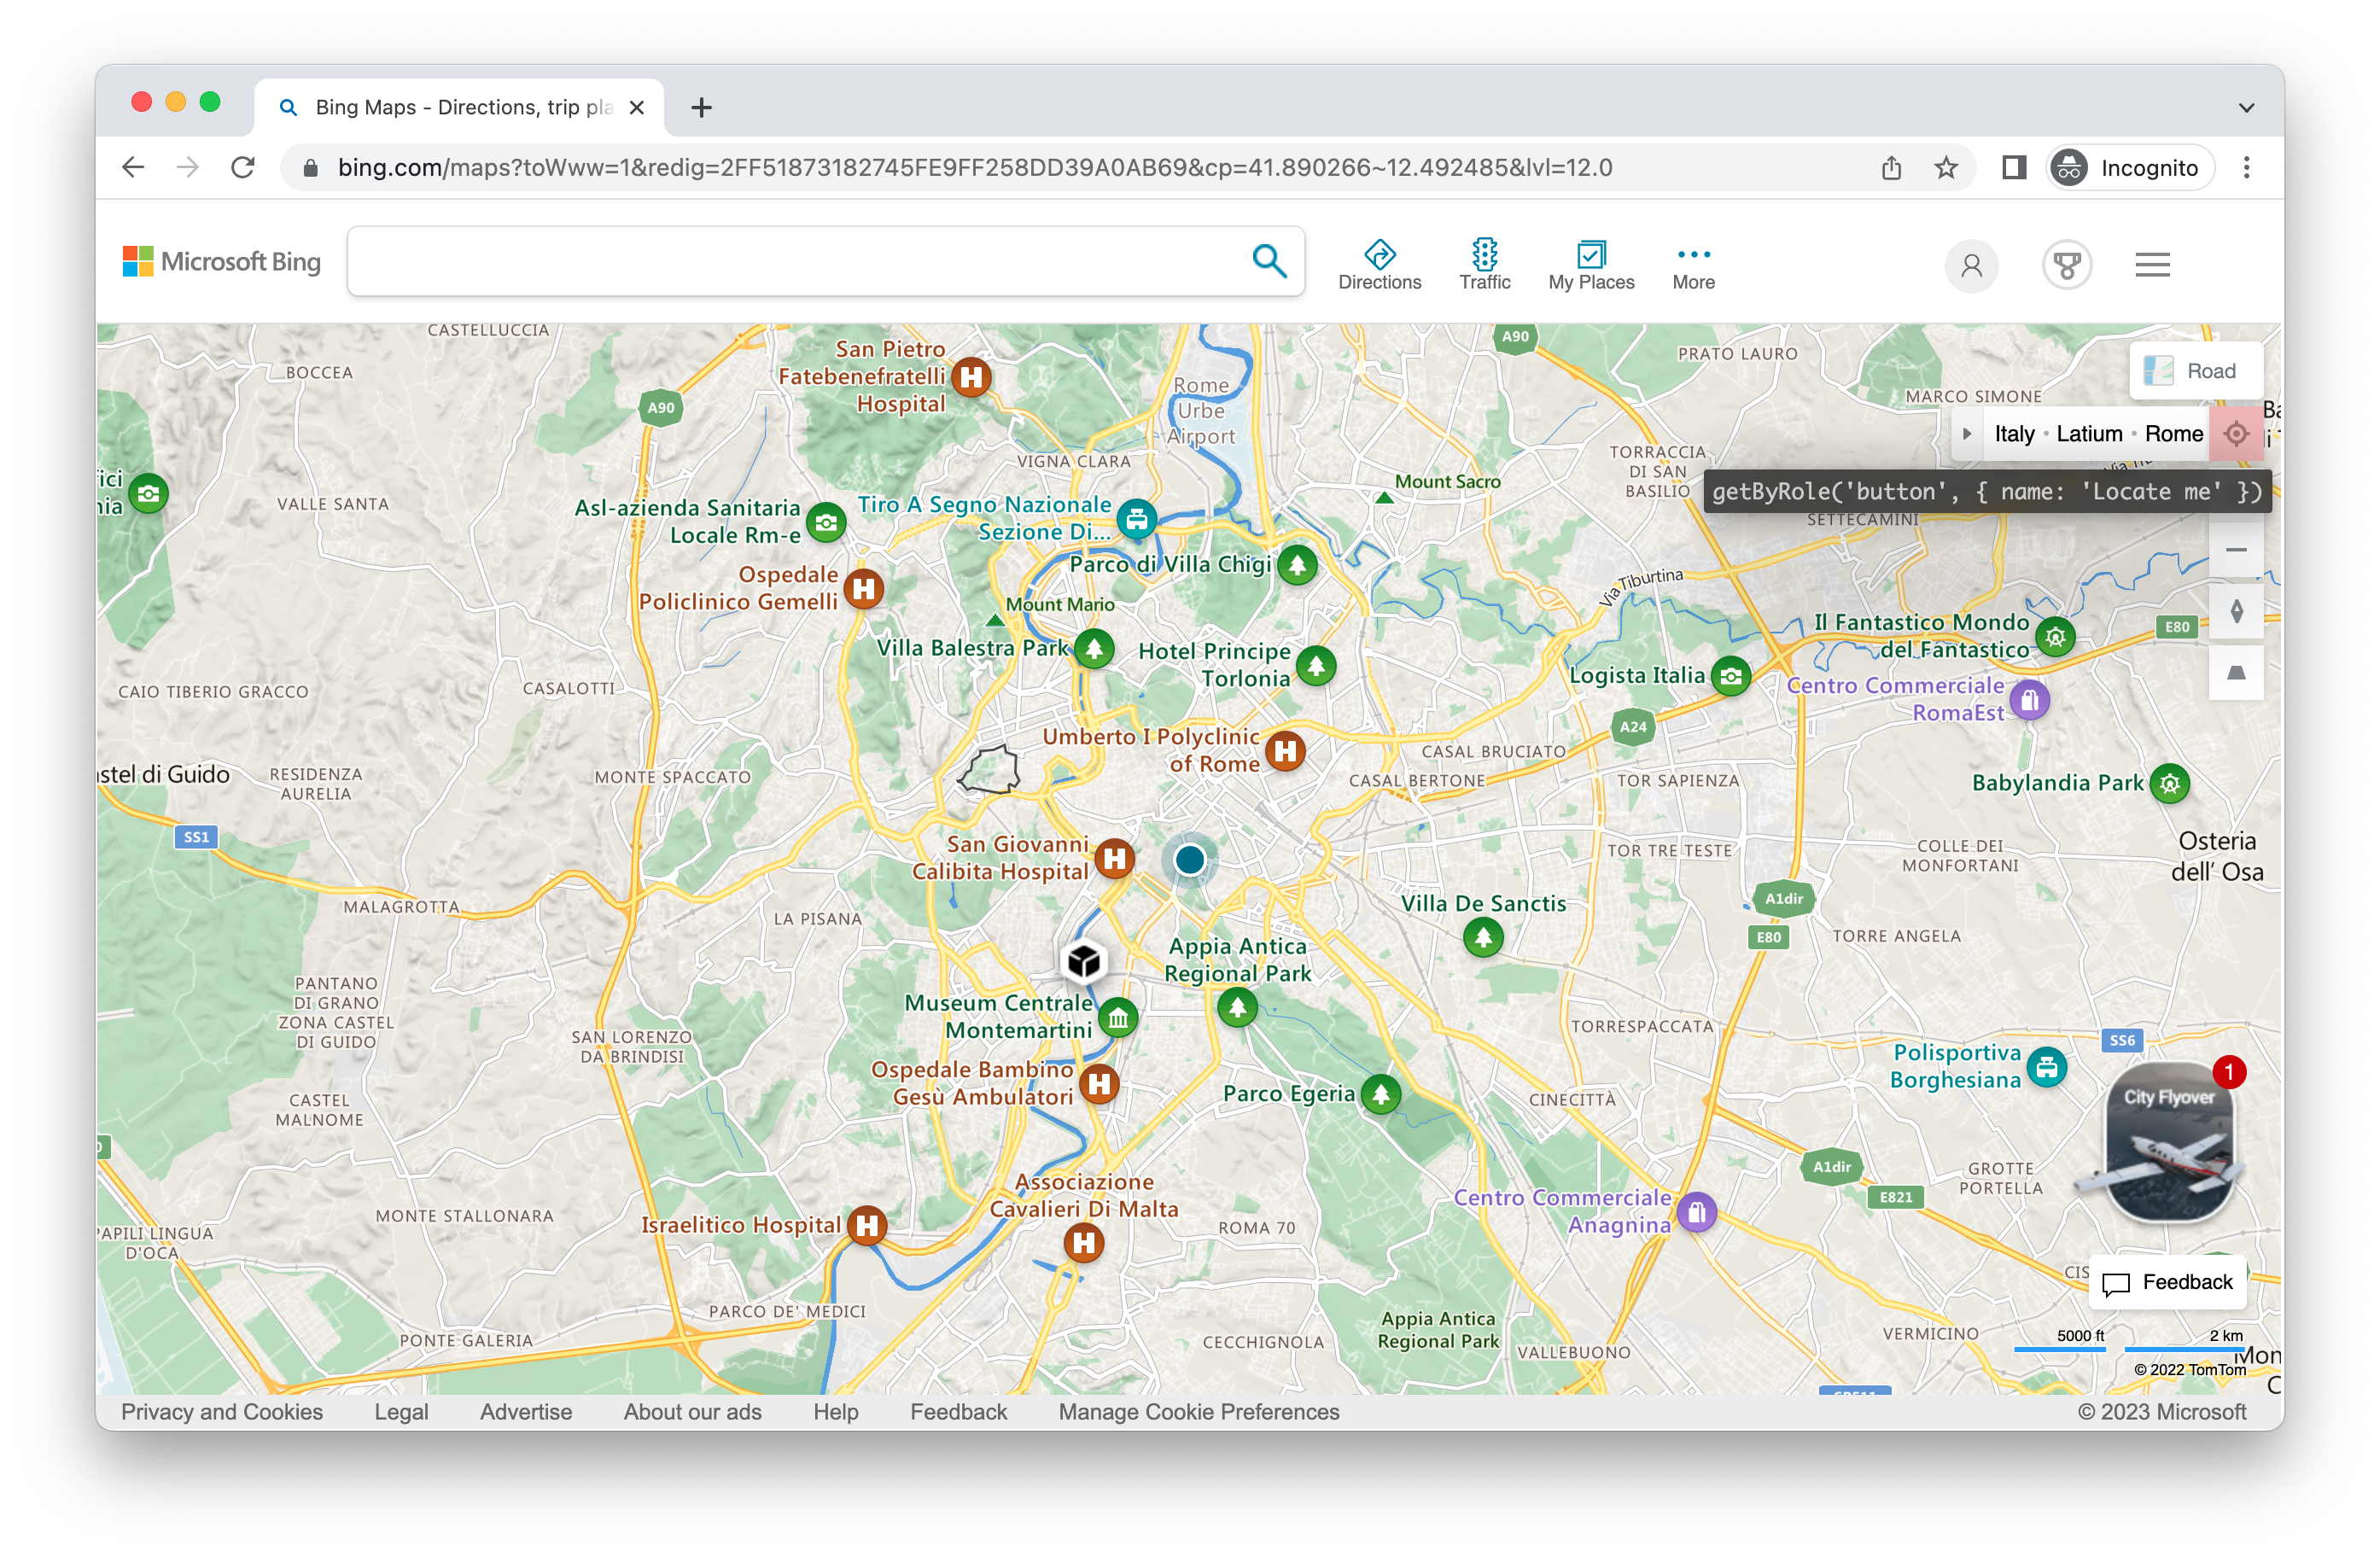Select the Parco Egeria park pin

(1380, 1094)
